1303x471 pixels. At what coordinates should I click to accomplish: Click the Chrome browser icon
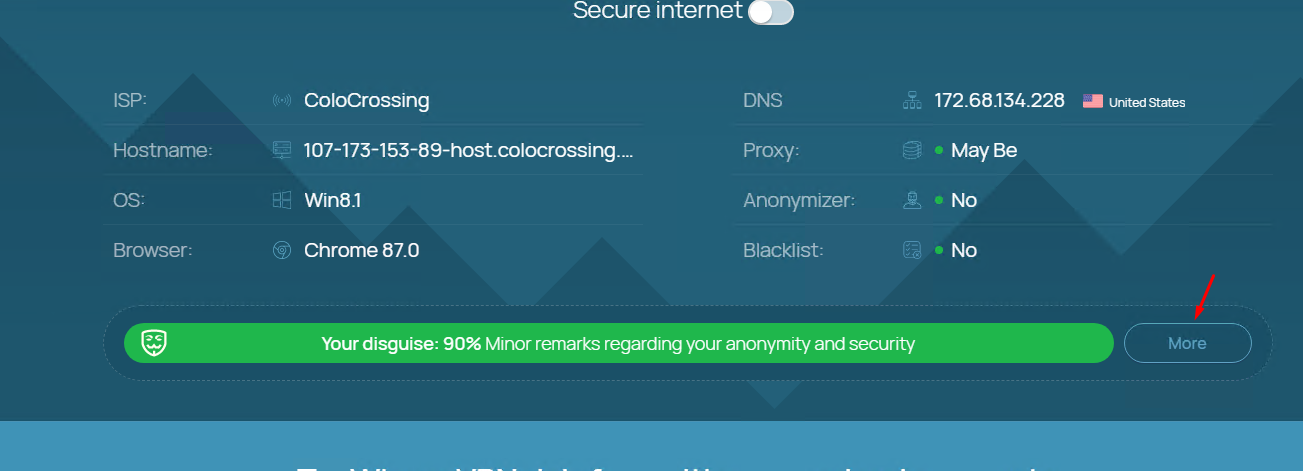[282, 250]
